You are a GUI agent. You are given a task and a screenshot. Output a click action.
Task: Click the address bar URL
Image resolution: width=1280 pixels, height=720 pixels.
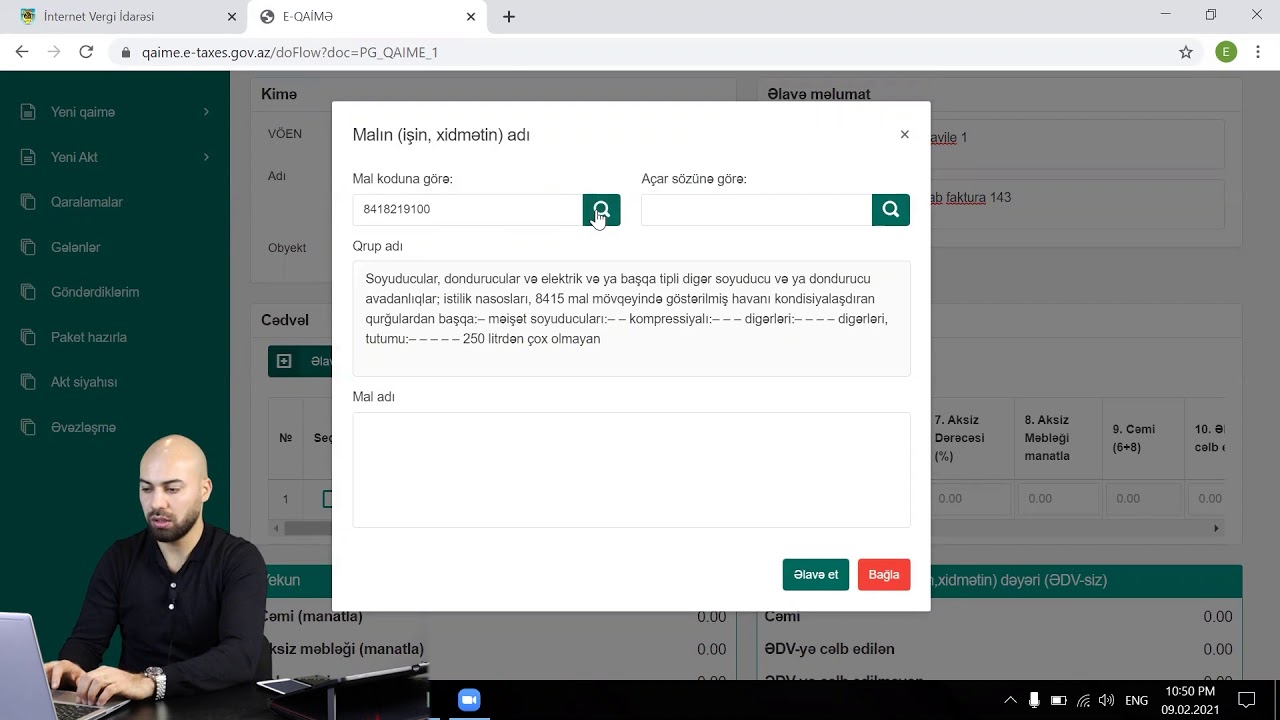point(290,52)
